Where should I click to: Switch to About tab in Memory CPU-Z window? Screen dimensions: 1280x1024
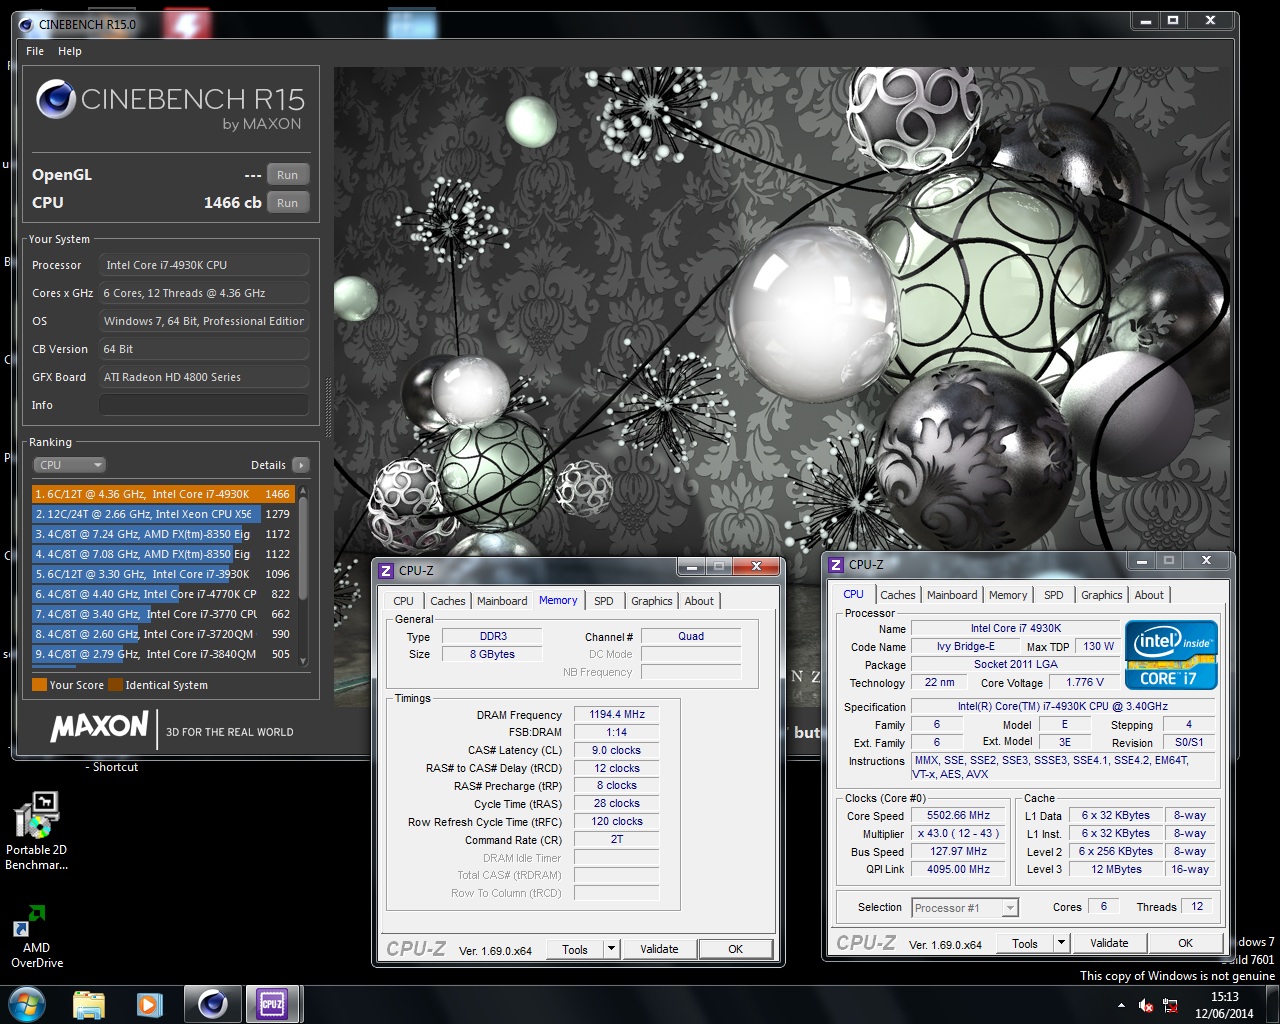coord(699,601)
